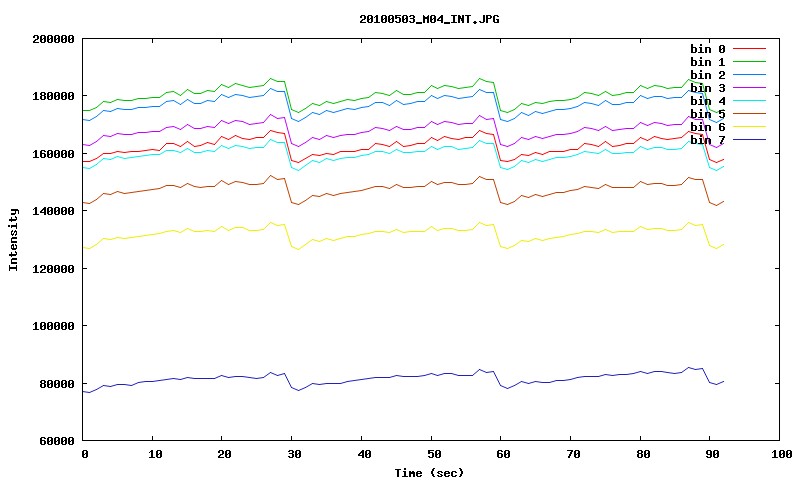Click the 50 x-axis tick label
800x480 pixels.
434,454
